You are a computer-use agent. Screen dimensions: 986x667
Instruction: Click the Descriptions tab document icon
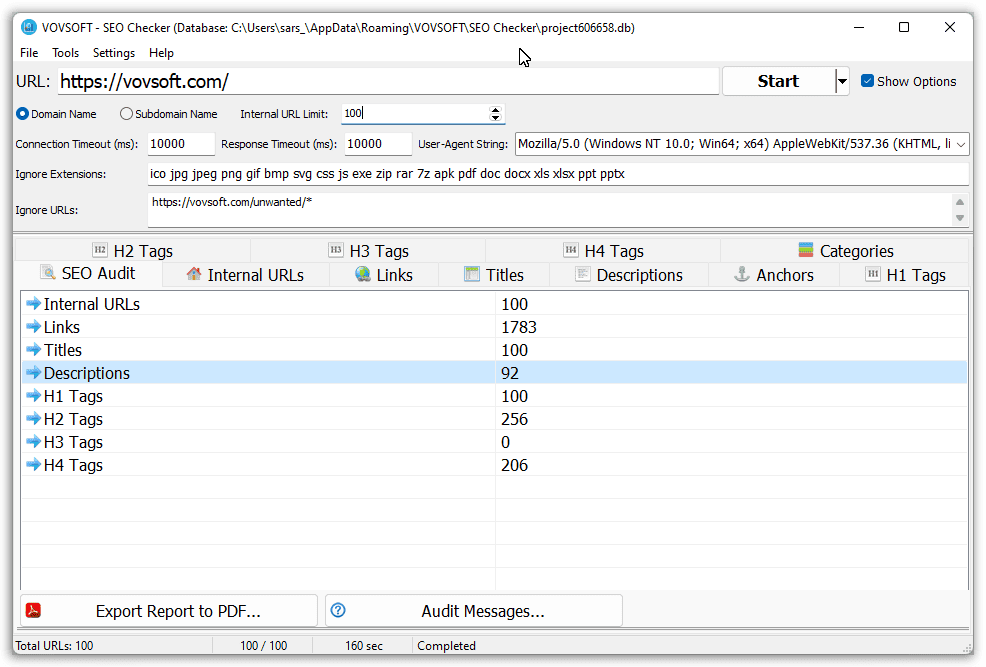pyautogui.click(x=583, y=274)
